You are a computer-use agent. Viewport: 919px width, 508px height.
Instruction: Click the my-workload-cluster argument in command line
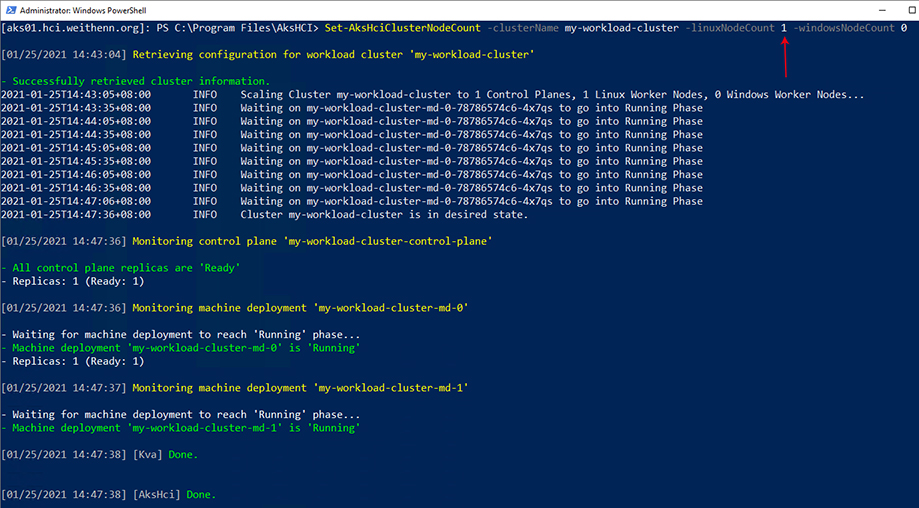point(621,28)
